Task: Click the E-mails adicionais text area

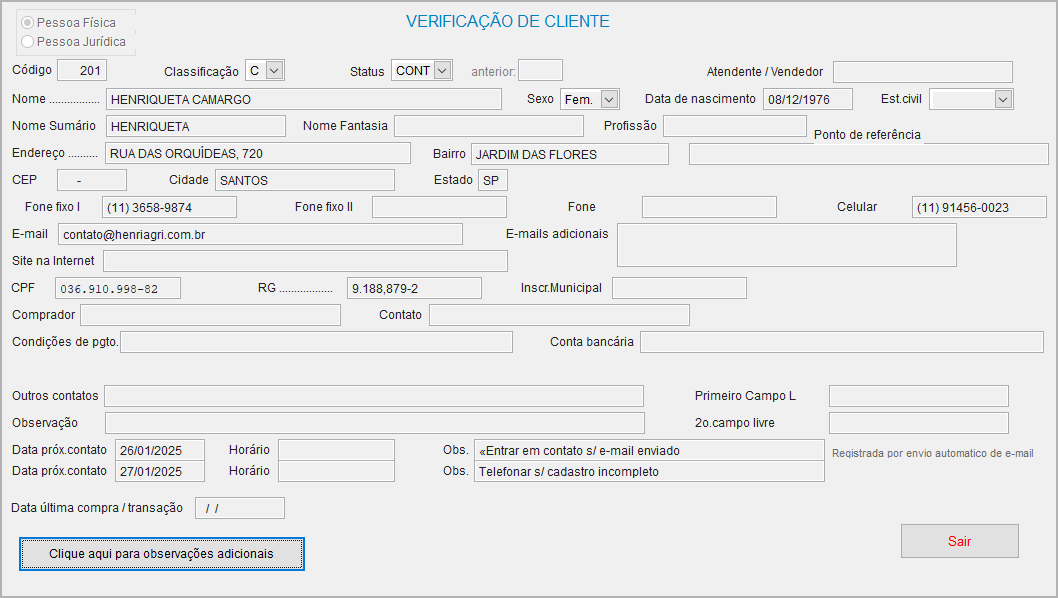Action: pyautogui.click(x=787, y=245)
